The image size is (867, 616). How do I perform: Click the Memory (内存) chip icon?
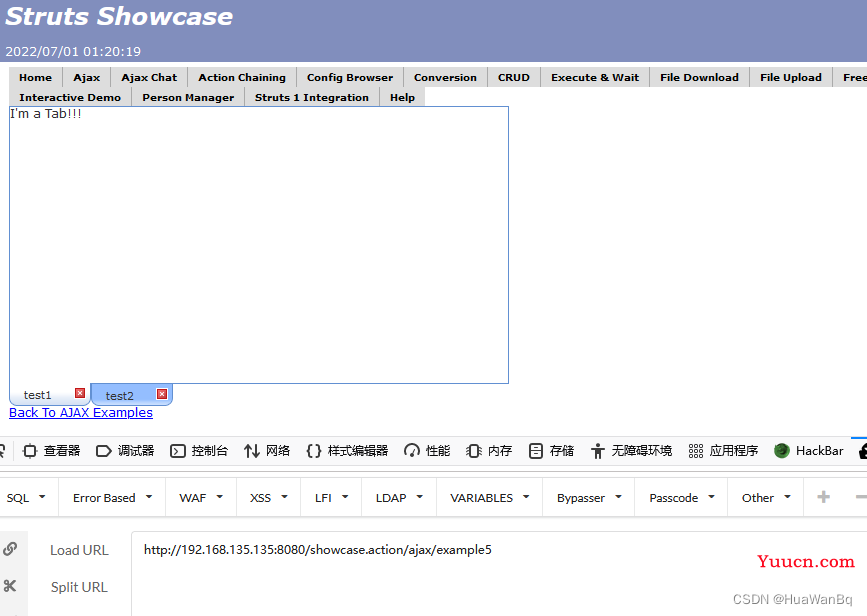[473, 451]
